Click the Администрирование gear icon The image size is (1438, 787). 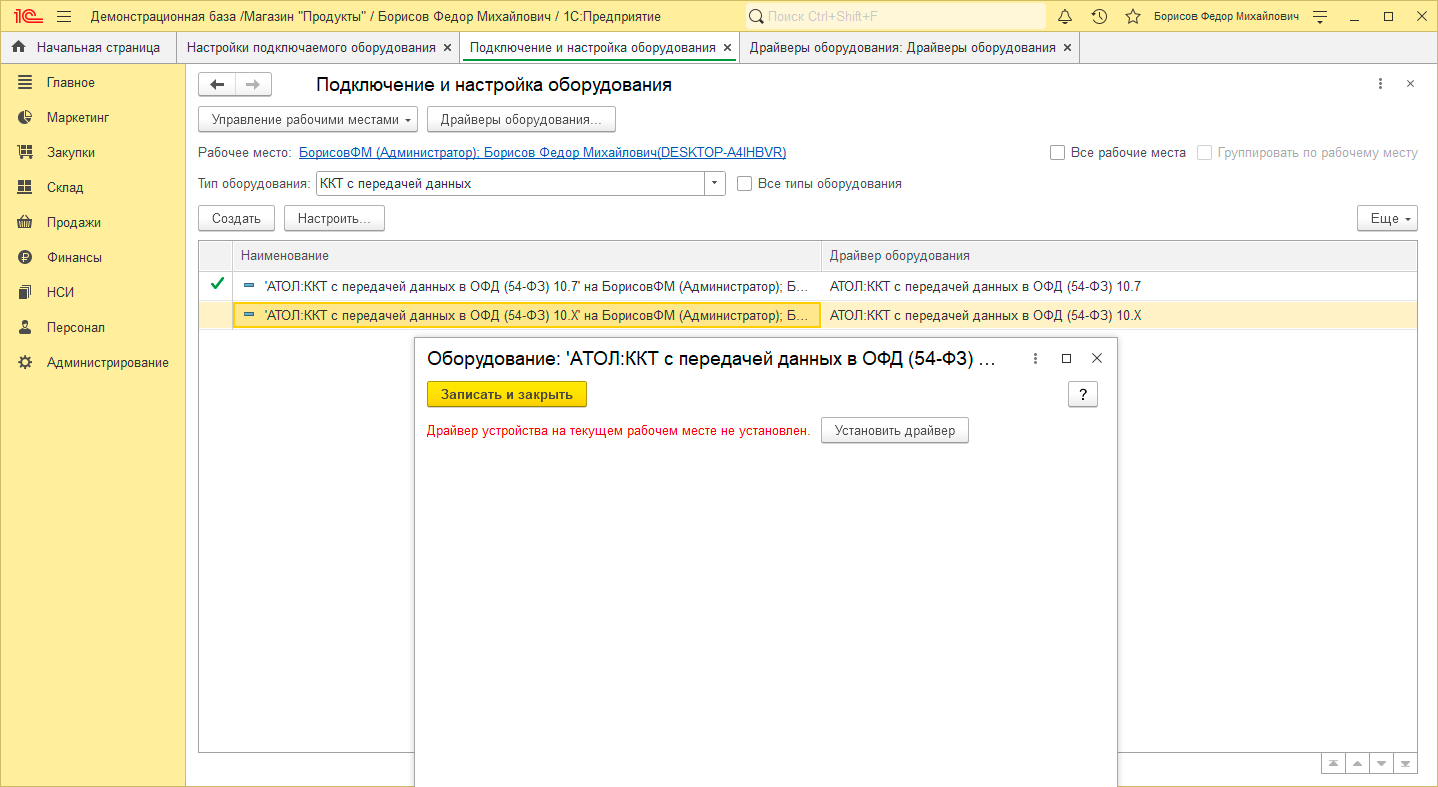pyautogui.click(x=26, y=362)
